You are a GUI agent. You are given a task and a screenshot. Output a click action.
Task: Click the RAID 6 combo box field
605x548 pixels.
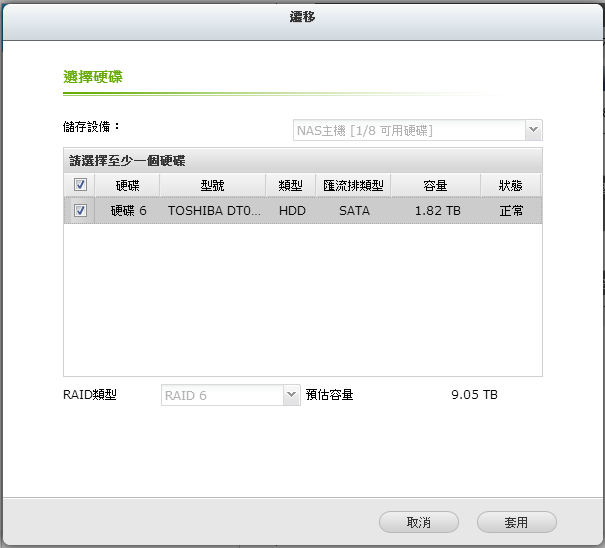[222, 395]
